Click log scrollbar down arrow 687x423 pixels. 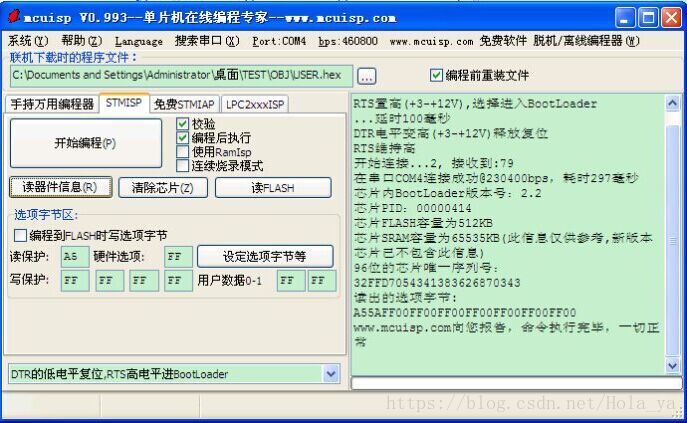tap(673, 365)
